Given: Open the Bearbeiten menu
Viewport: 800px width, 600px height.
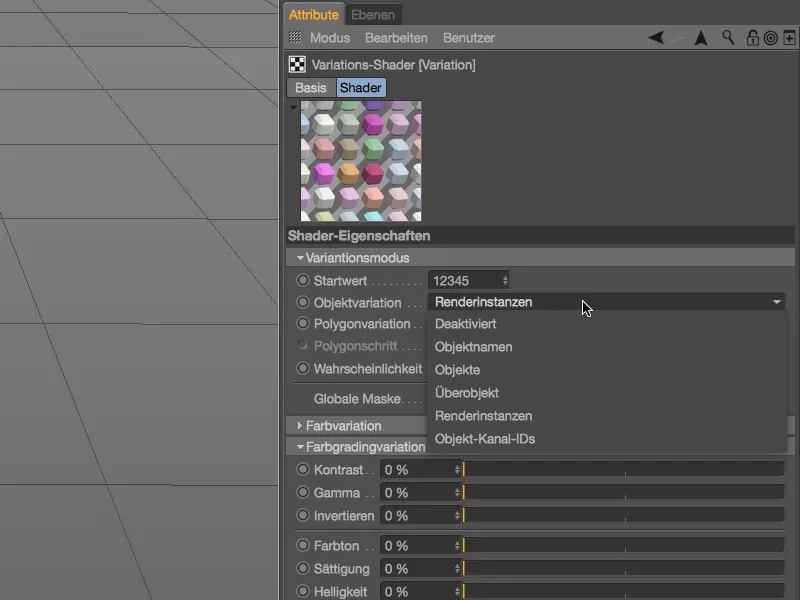Looking at the screenshot, I should click(396, 38).
